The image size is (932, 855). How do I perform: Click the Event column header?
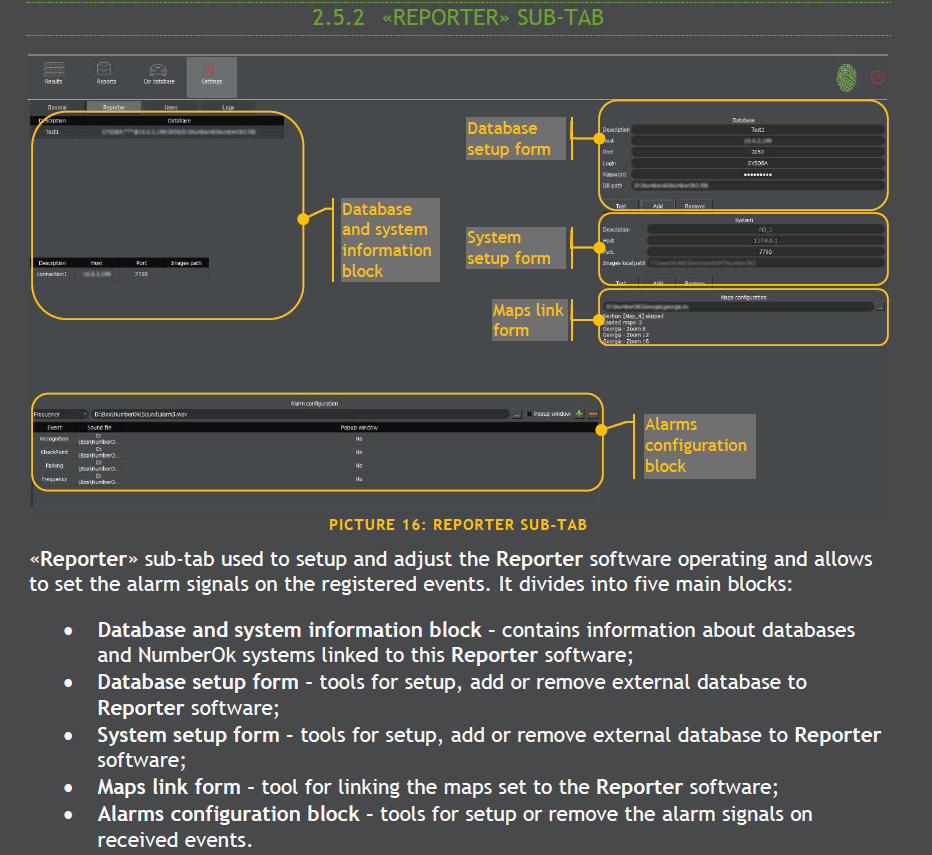coord(54,428)
